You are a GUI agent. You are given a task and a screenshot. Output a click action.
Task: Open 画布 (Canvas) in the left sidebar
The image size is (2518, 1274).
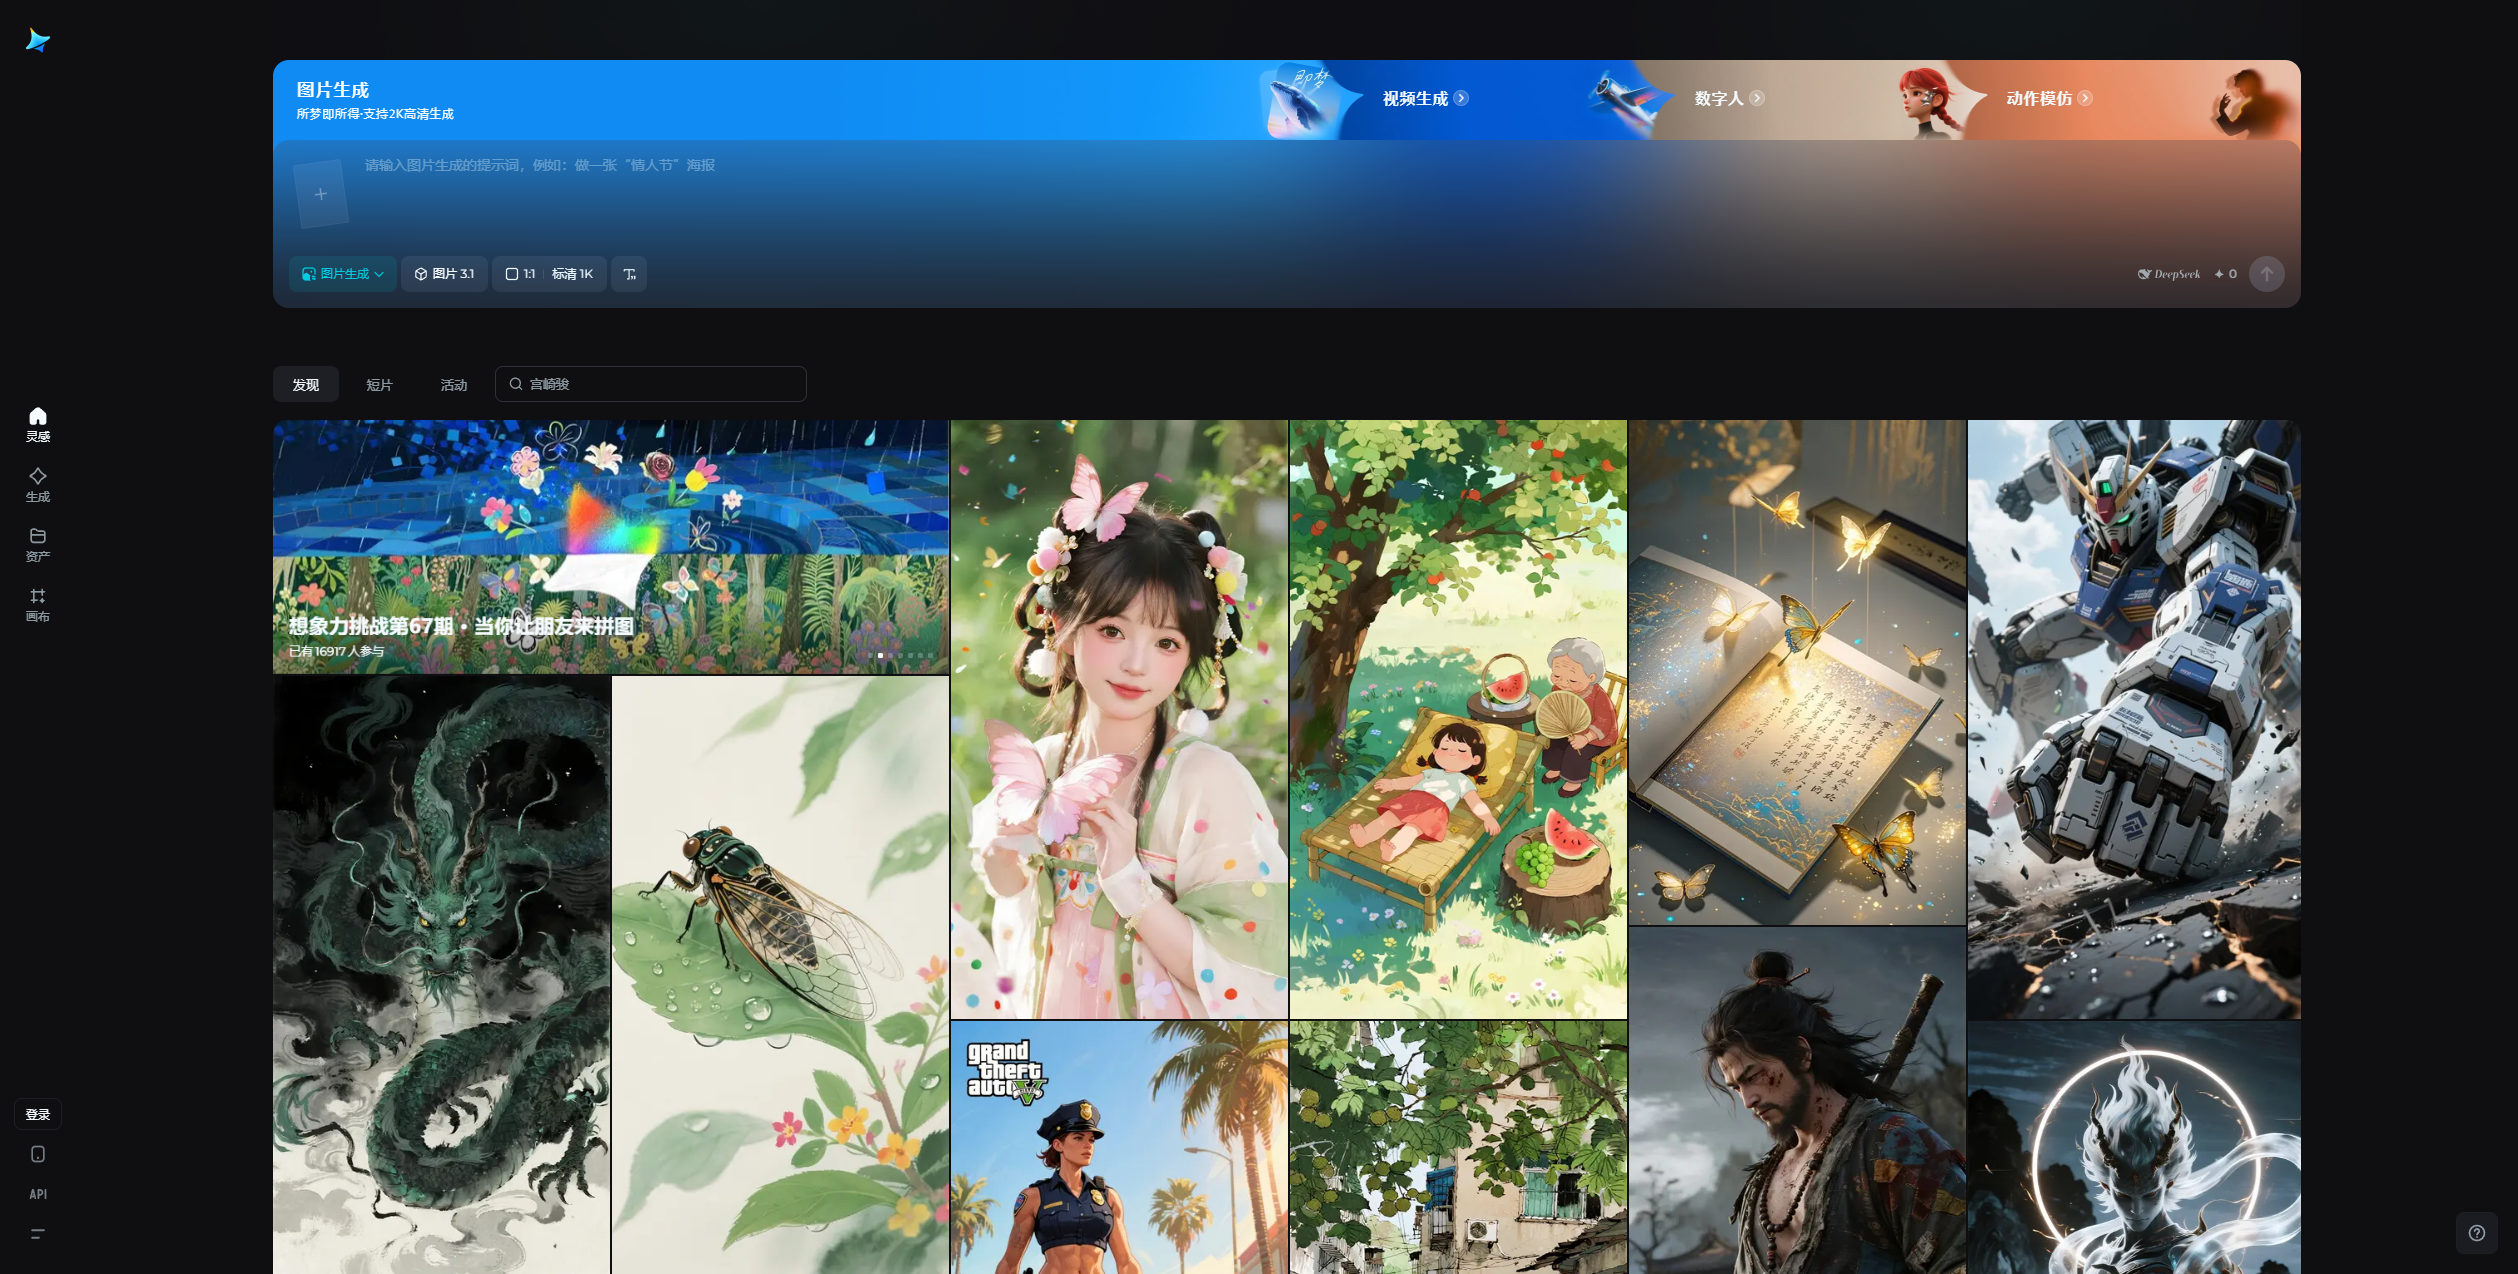pos(37,604)
